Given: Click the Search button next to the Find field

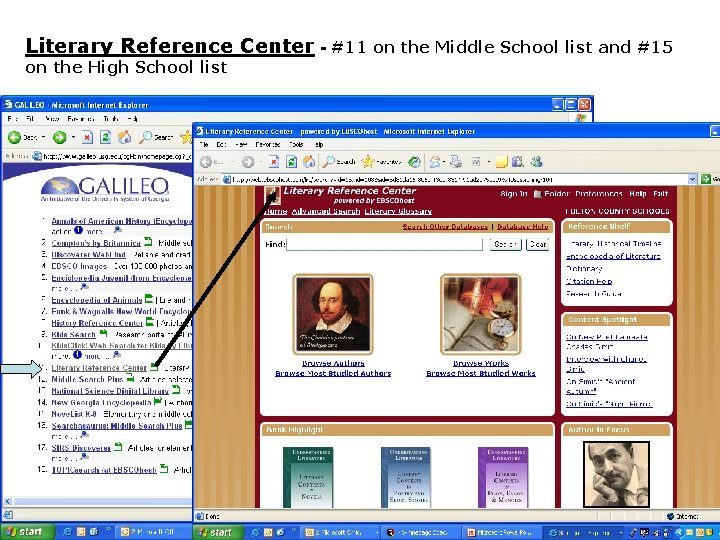Looking at the screenshot, I should pos(505,244).
